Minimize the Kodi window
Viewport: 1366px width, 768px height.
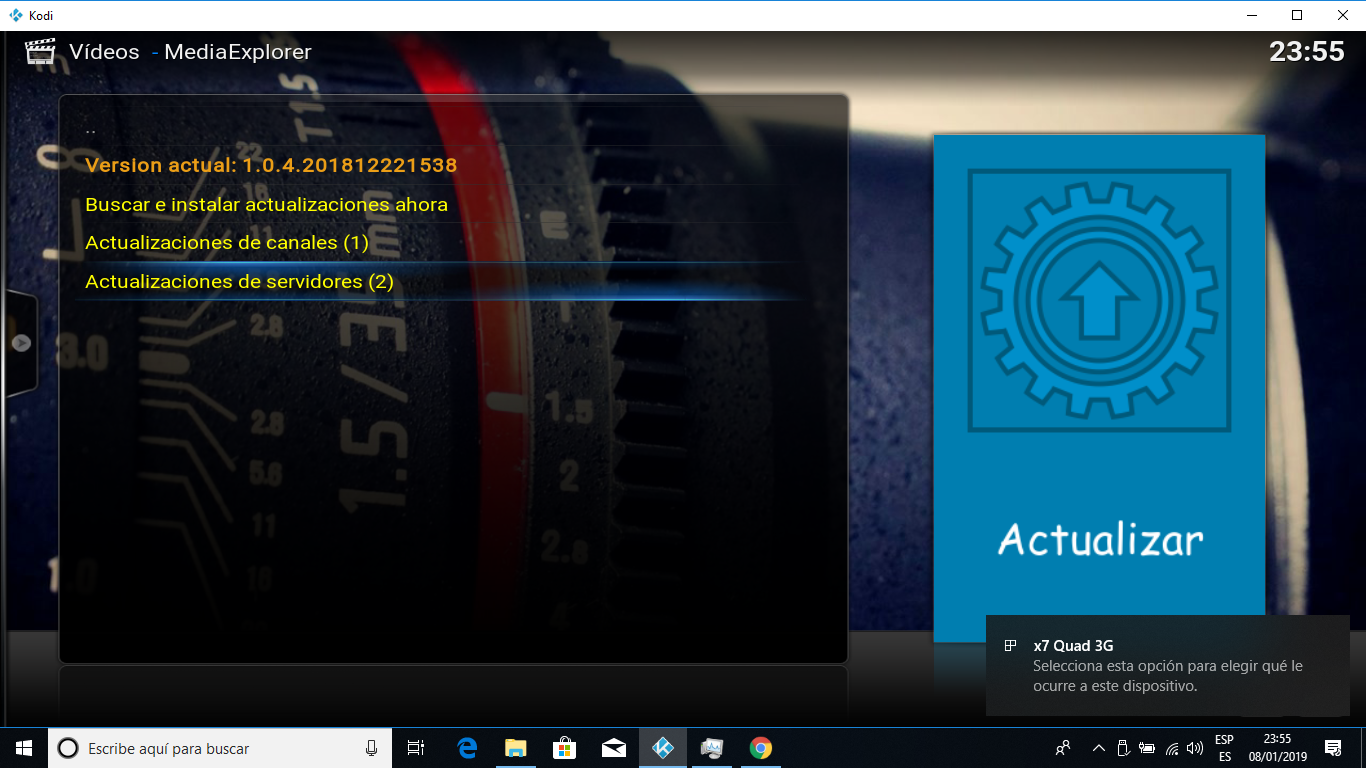[x=1251, y=15]
